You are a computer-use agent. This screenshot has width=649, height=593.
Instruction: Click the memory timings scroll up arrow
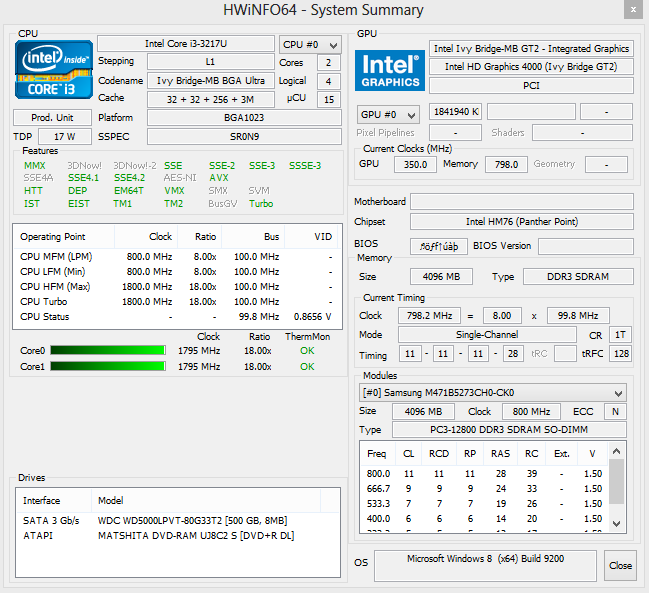pyautogui.click(x=616, y=451)
